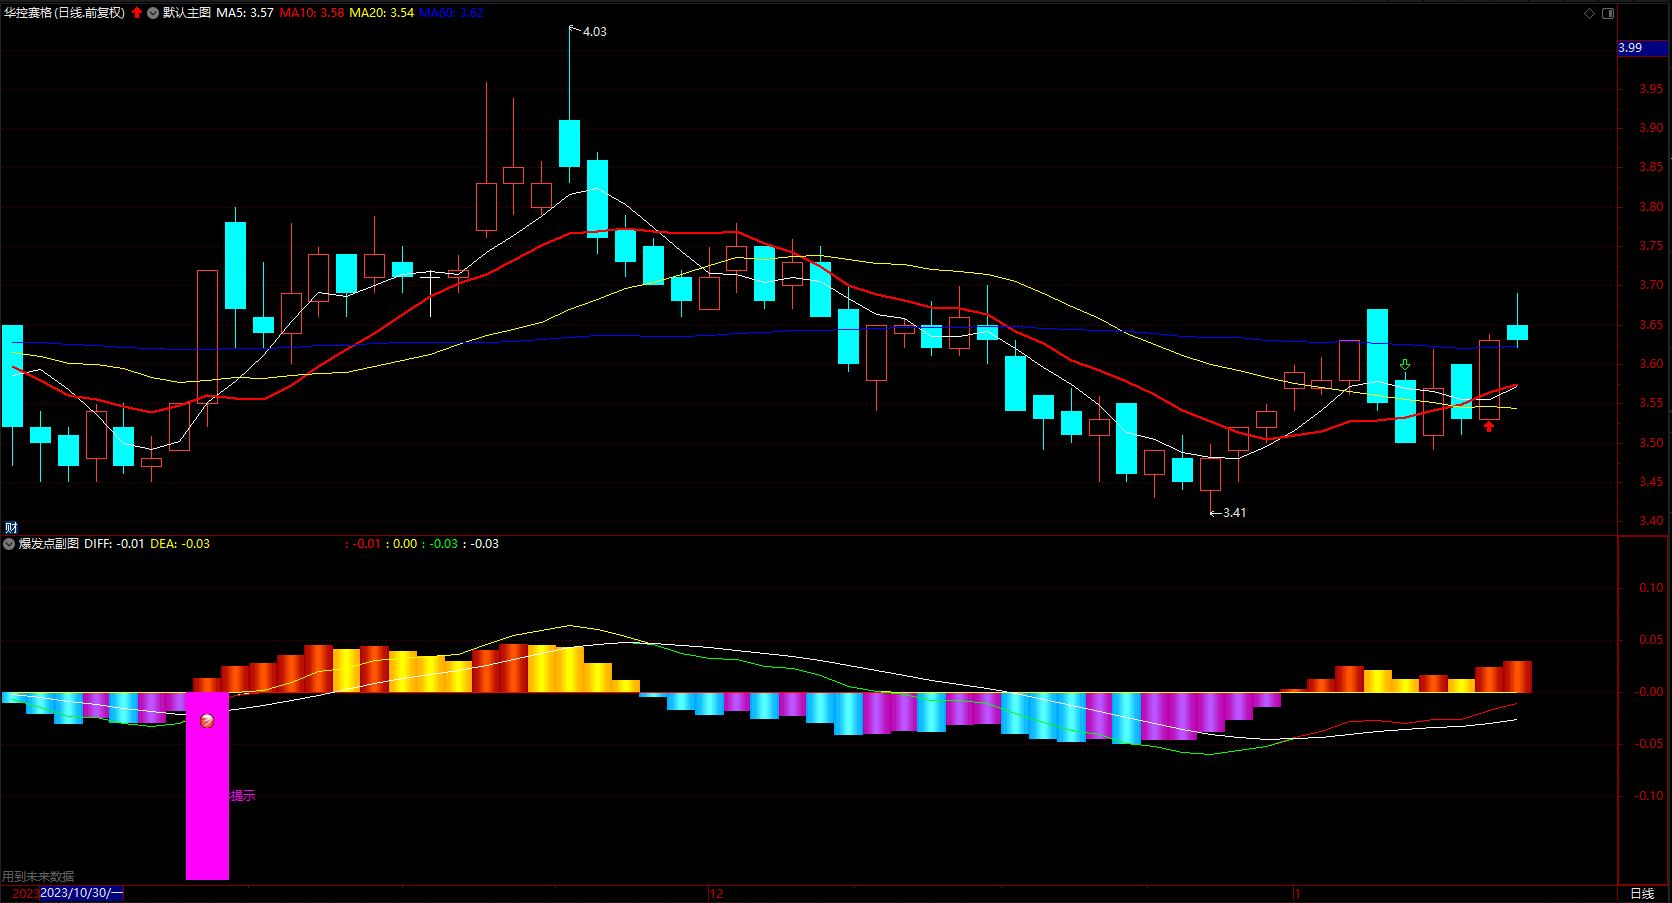Click the red up-arrow beside 华控赛格 title
Viewport: 1672px width, 903px height.
pyautogui.click(x=137, y=13)
